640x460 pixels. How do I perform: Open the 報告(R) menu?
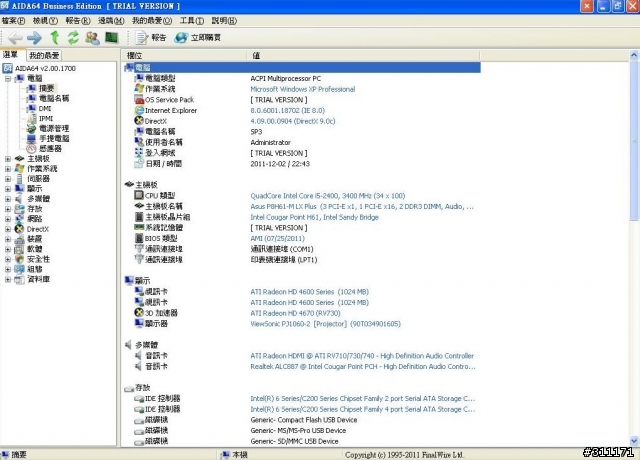(x=78, y=20)
